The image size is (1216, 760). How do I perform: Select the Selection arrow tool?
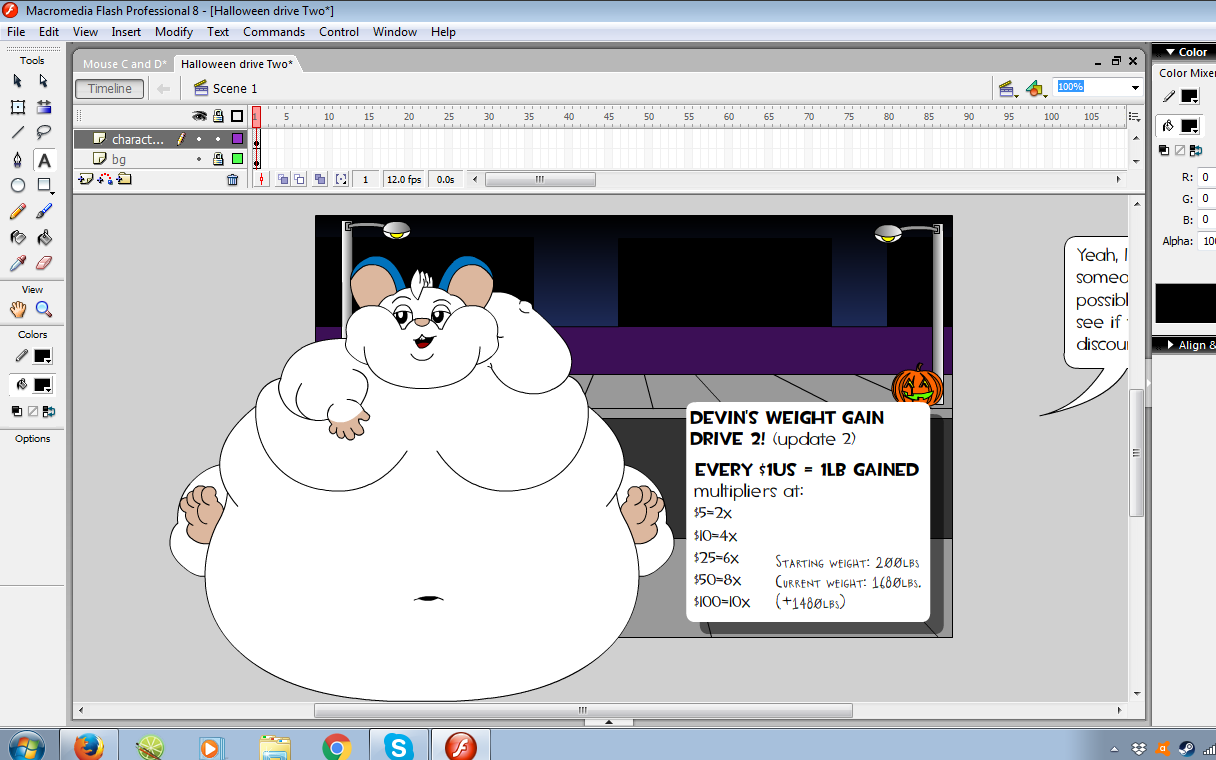click(17, 81)
